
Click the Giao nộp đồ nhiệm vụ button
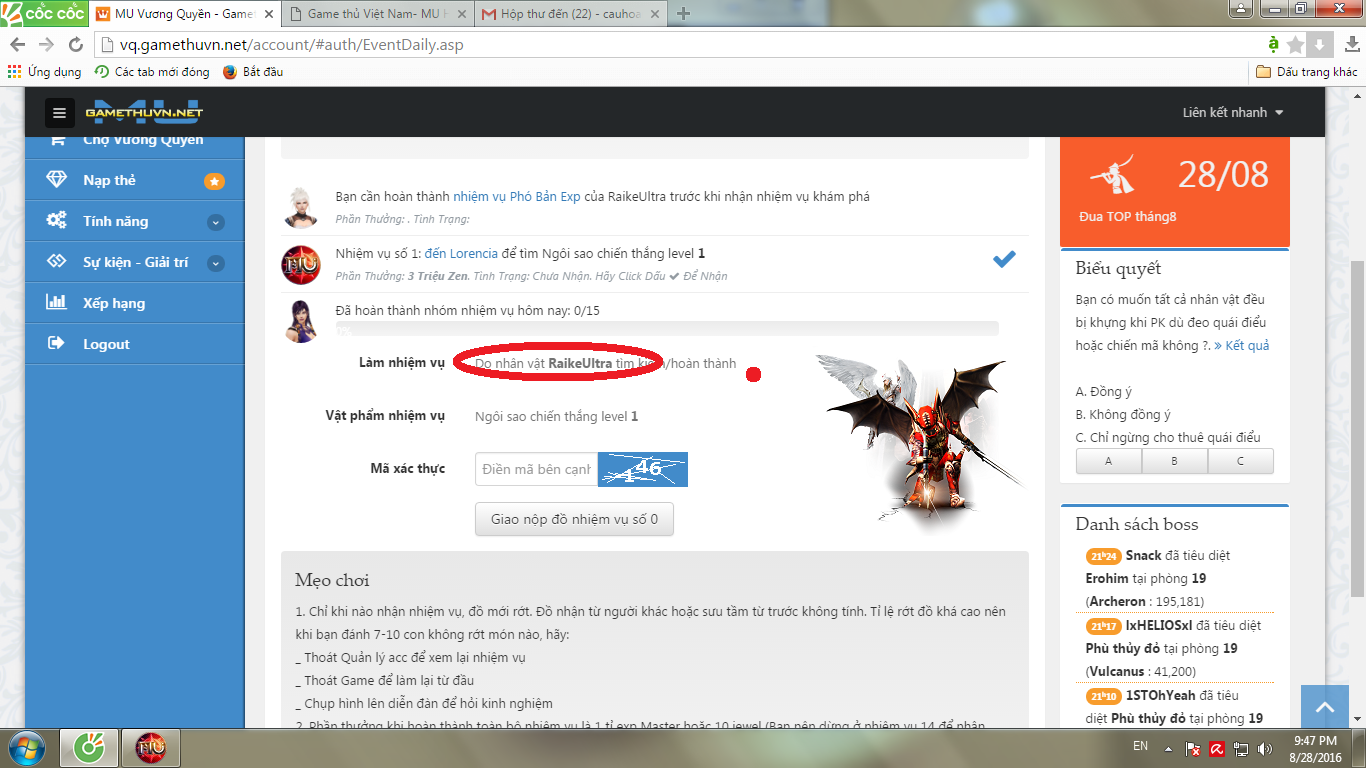[x=574, y=520]
